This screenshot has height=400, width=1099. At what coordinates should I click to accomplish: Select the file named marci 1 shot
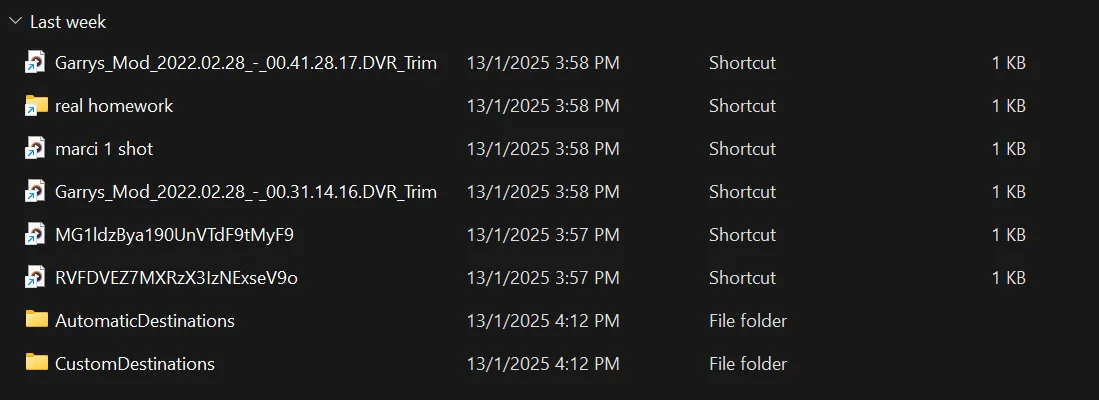point(104,149)
